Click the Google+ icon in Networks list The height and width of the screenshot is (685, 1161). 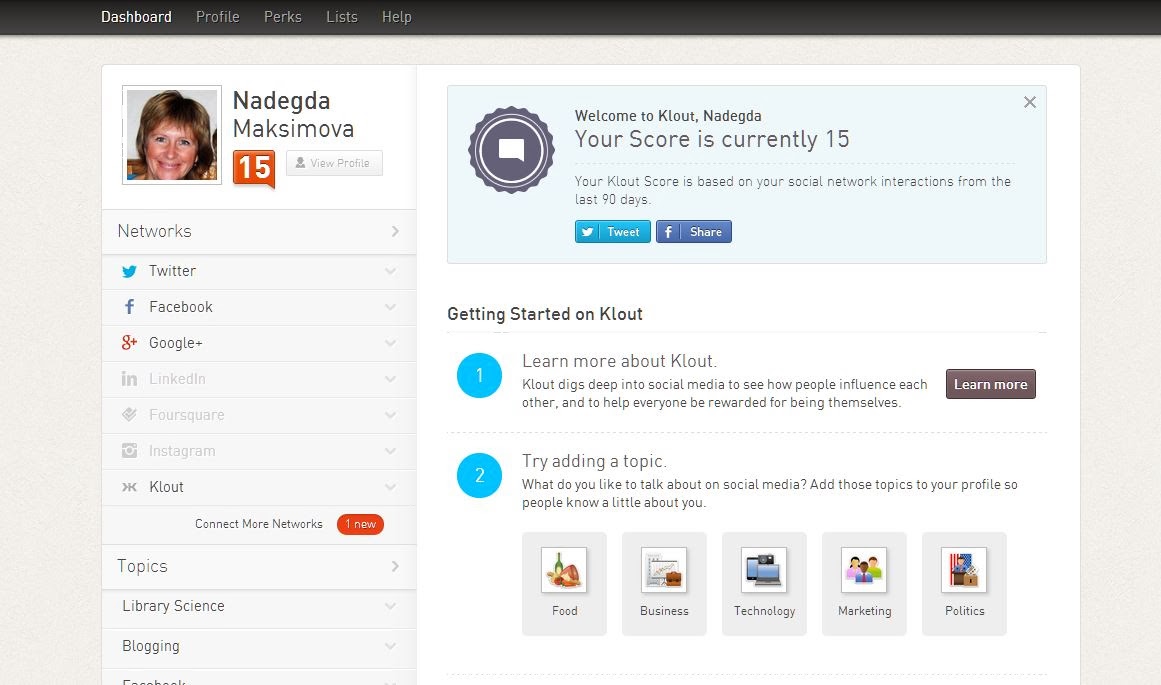(x=130, y=342)
